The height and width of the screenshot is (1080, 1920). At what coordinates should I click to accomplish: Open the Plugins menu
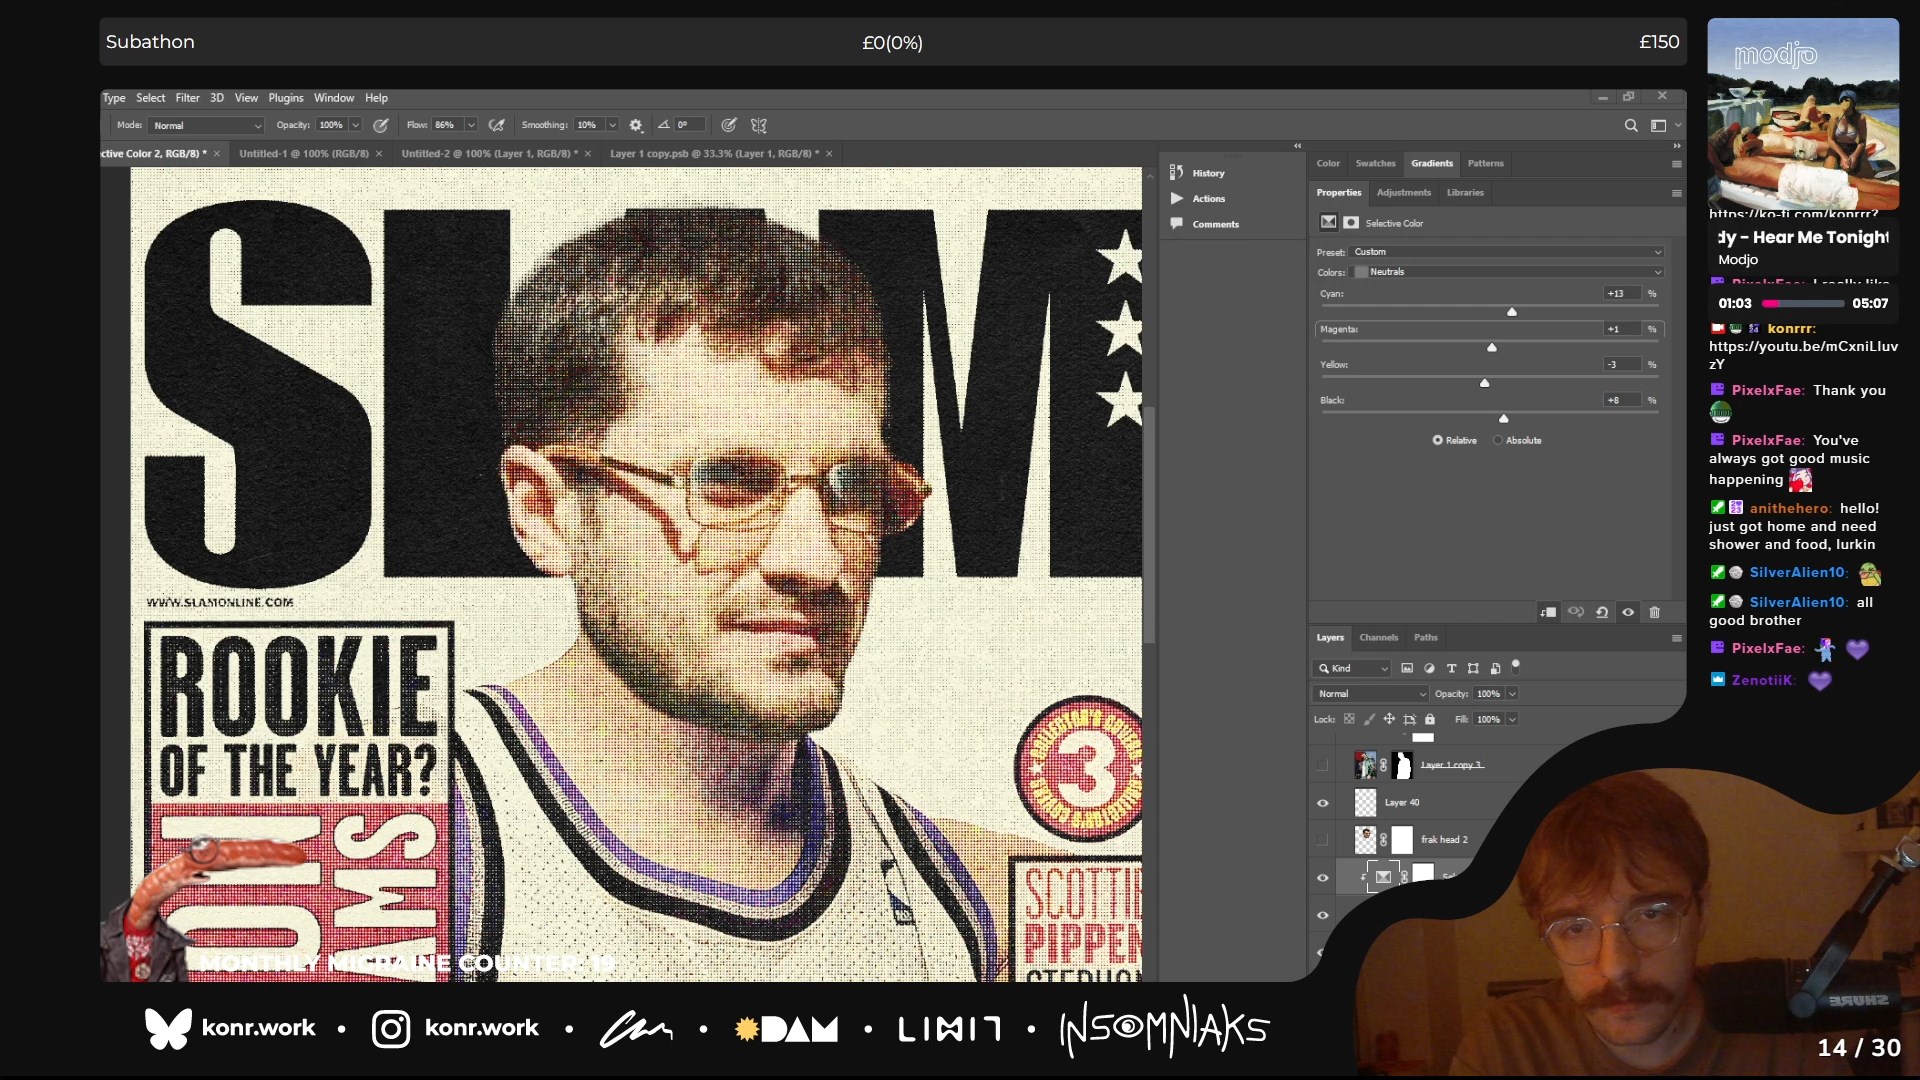[x=285, y=98]
